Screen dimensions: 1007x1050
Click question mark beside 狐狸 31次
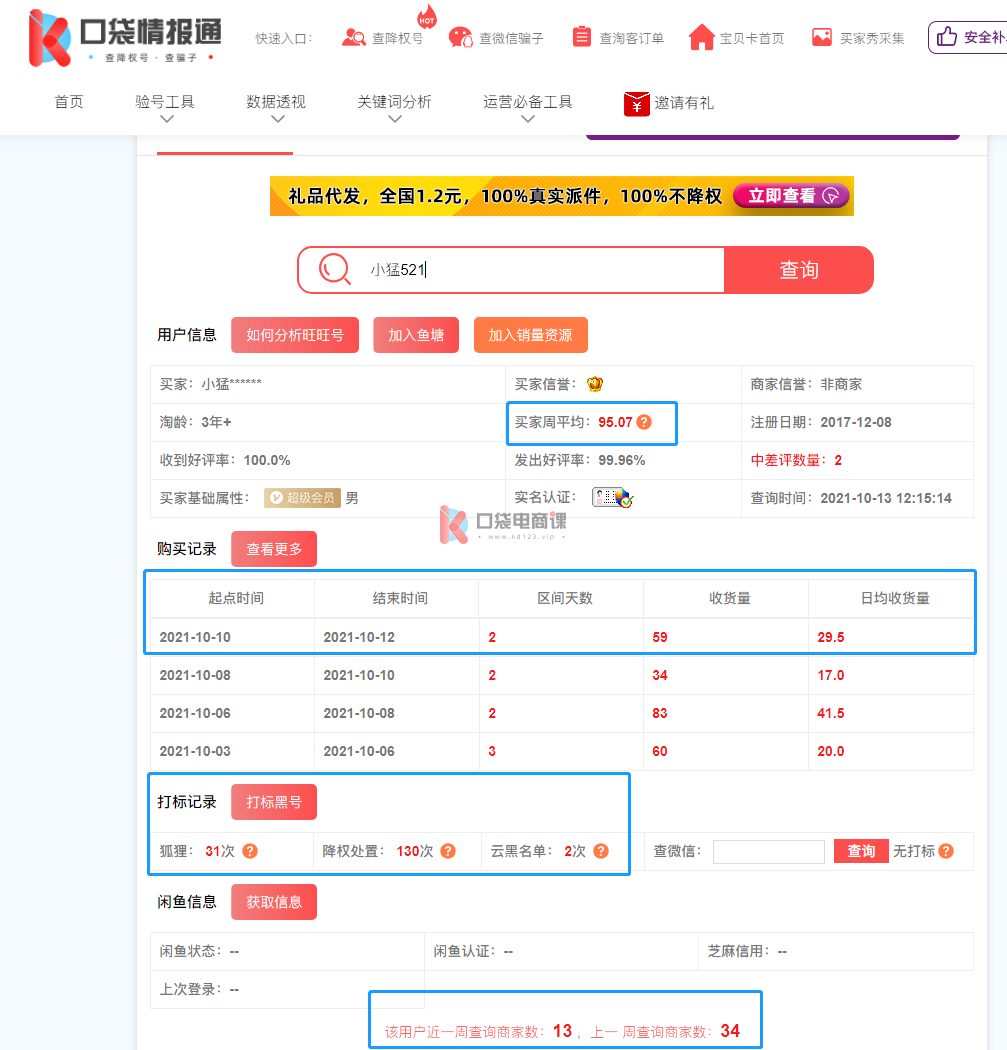point(250,851)
